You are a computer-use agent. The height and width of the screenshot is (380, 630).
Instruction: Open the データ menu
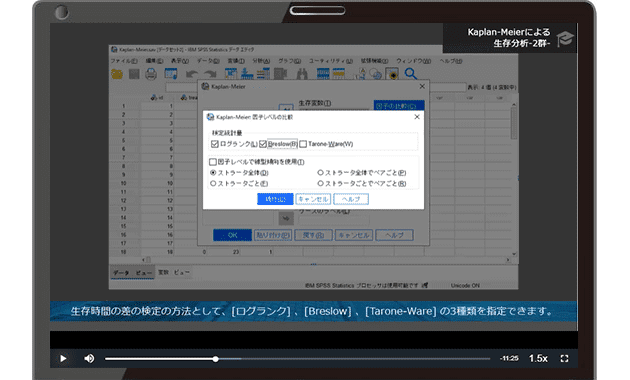(x=208, y=61)
